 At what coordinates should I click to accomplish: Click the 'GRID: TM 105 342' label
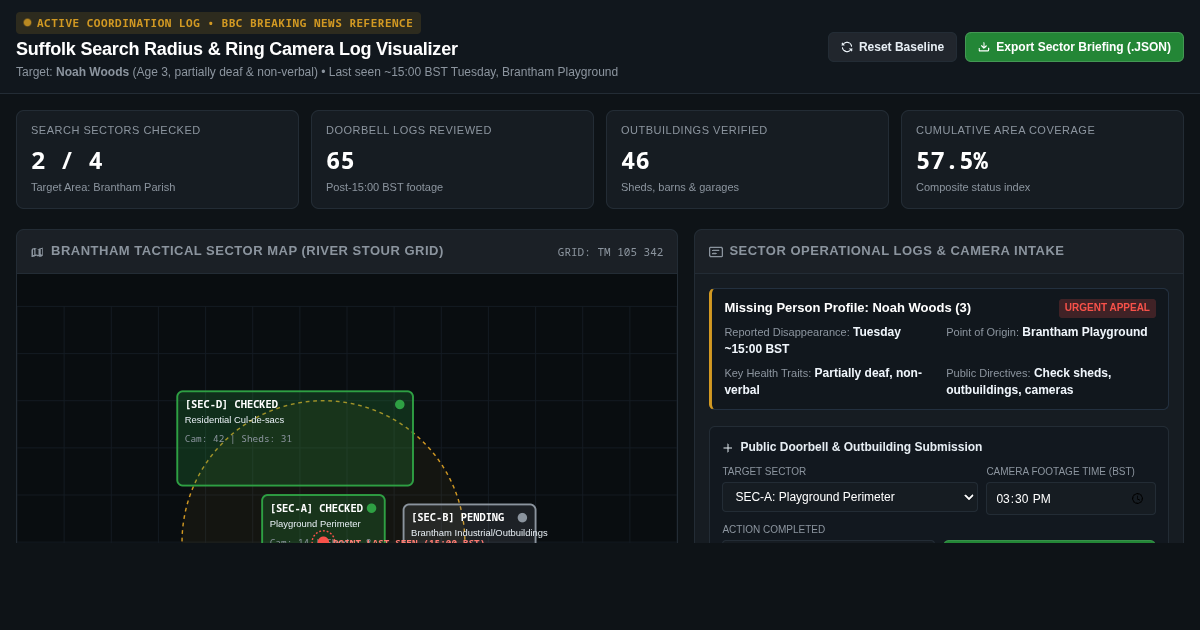point(610,252)
